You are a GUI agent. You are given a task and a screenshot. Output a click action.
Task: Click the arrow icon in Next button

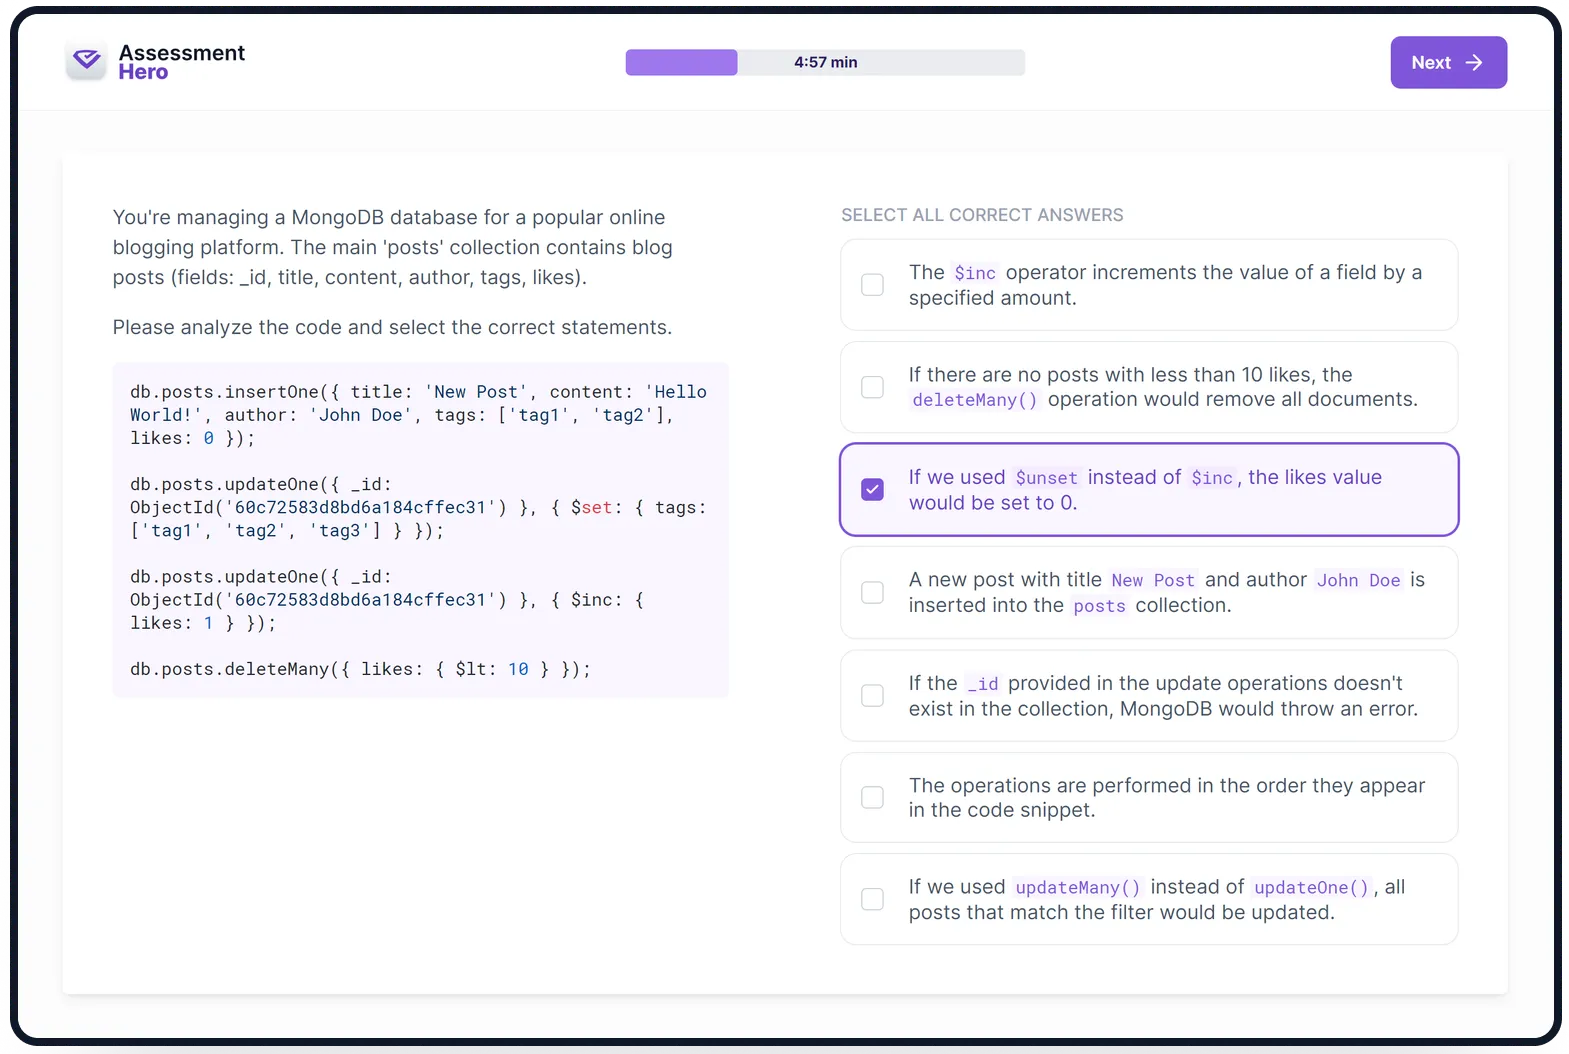[1474, 62]
